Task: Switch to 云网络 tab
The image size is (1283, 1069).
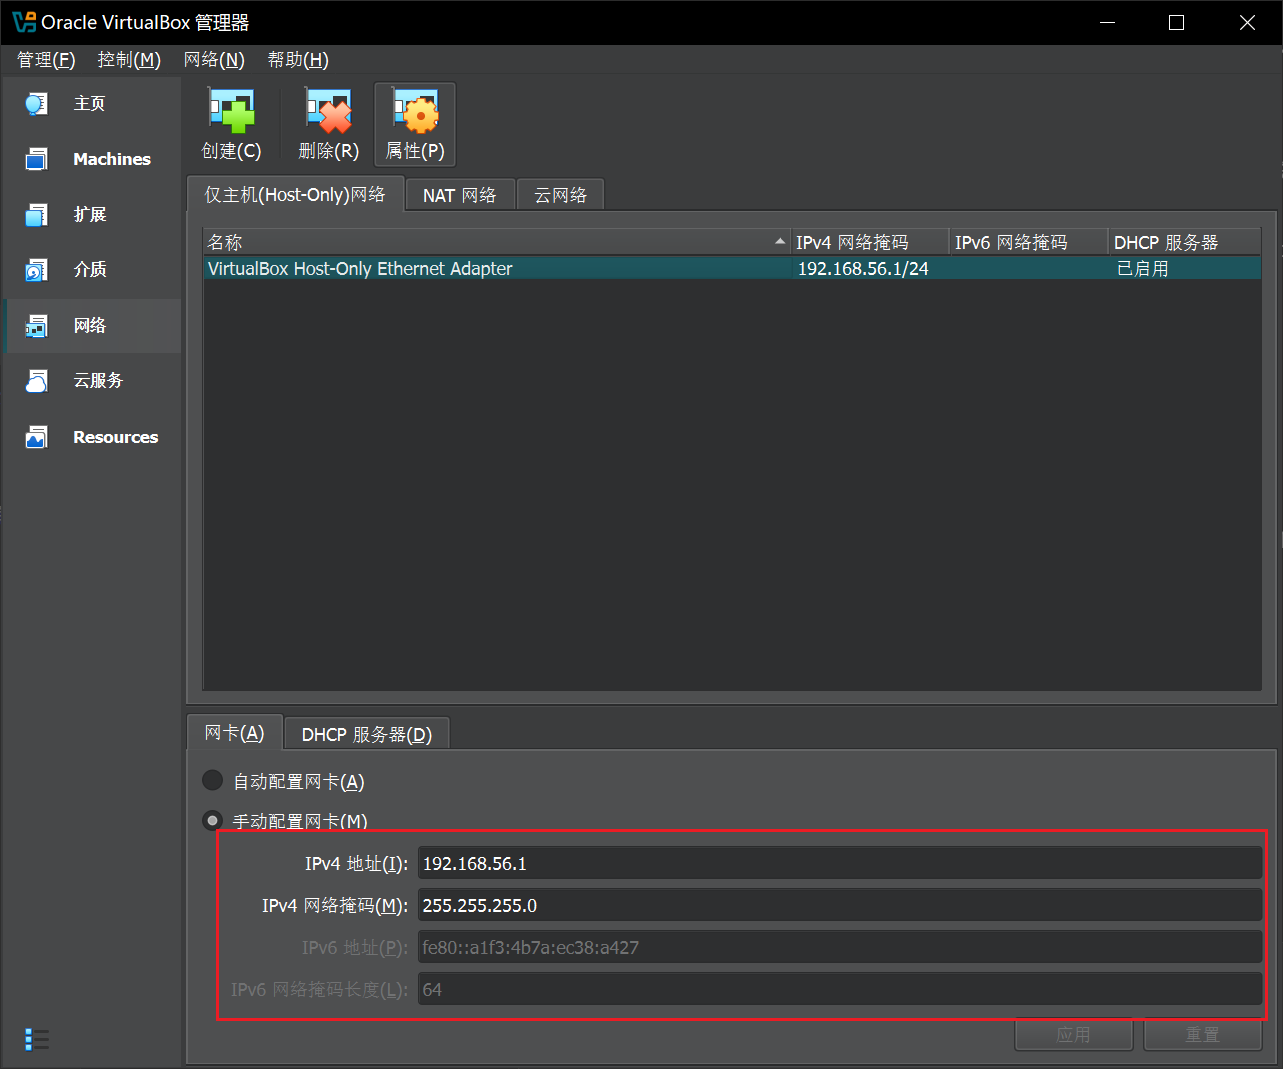Action: [x=560, y=196]
